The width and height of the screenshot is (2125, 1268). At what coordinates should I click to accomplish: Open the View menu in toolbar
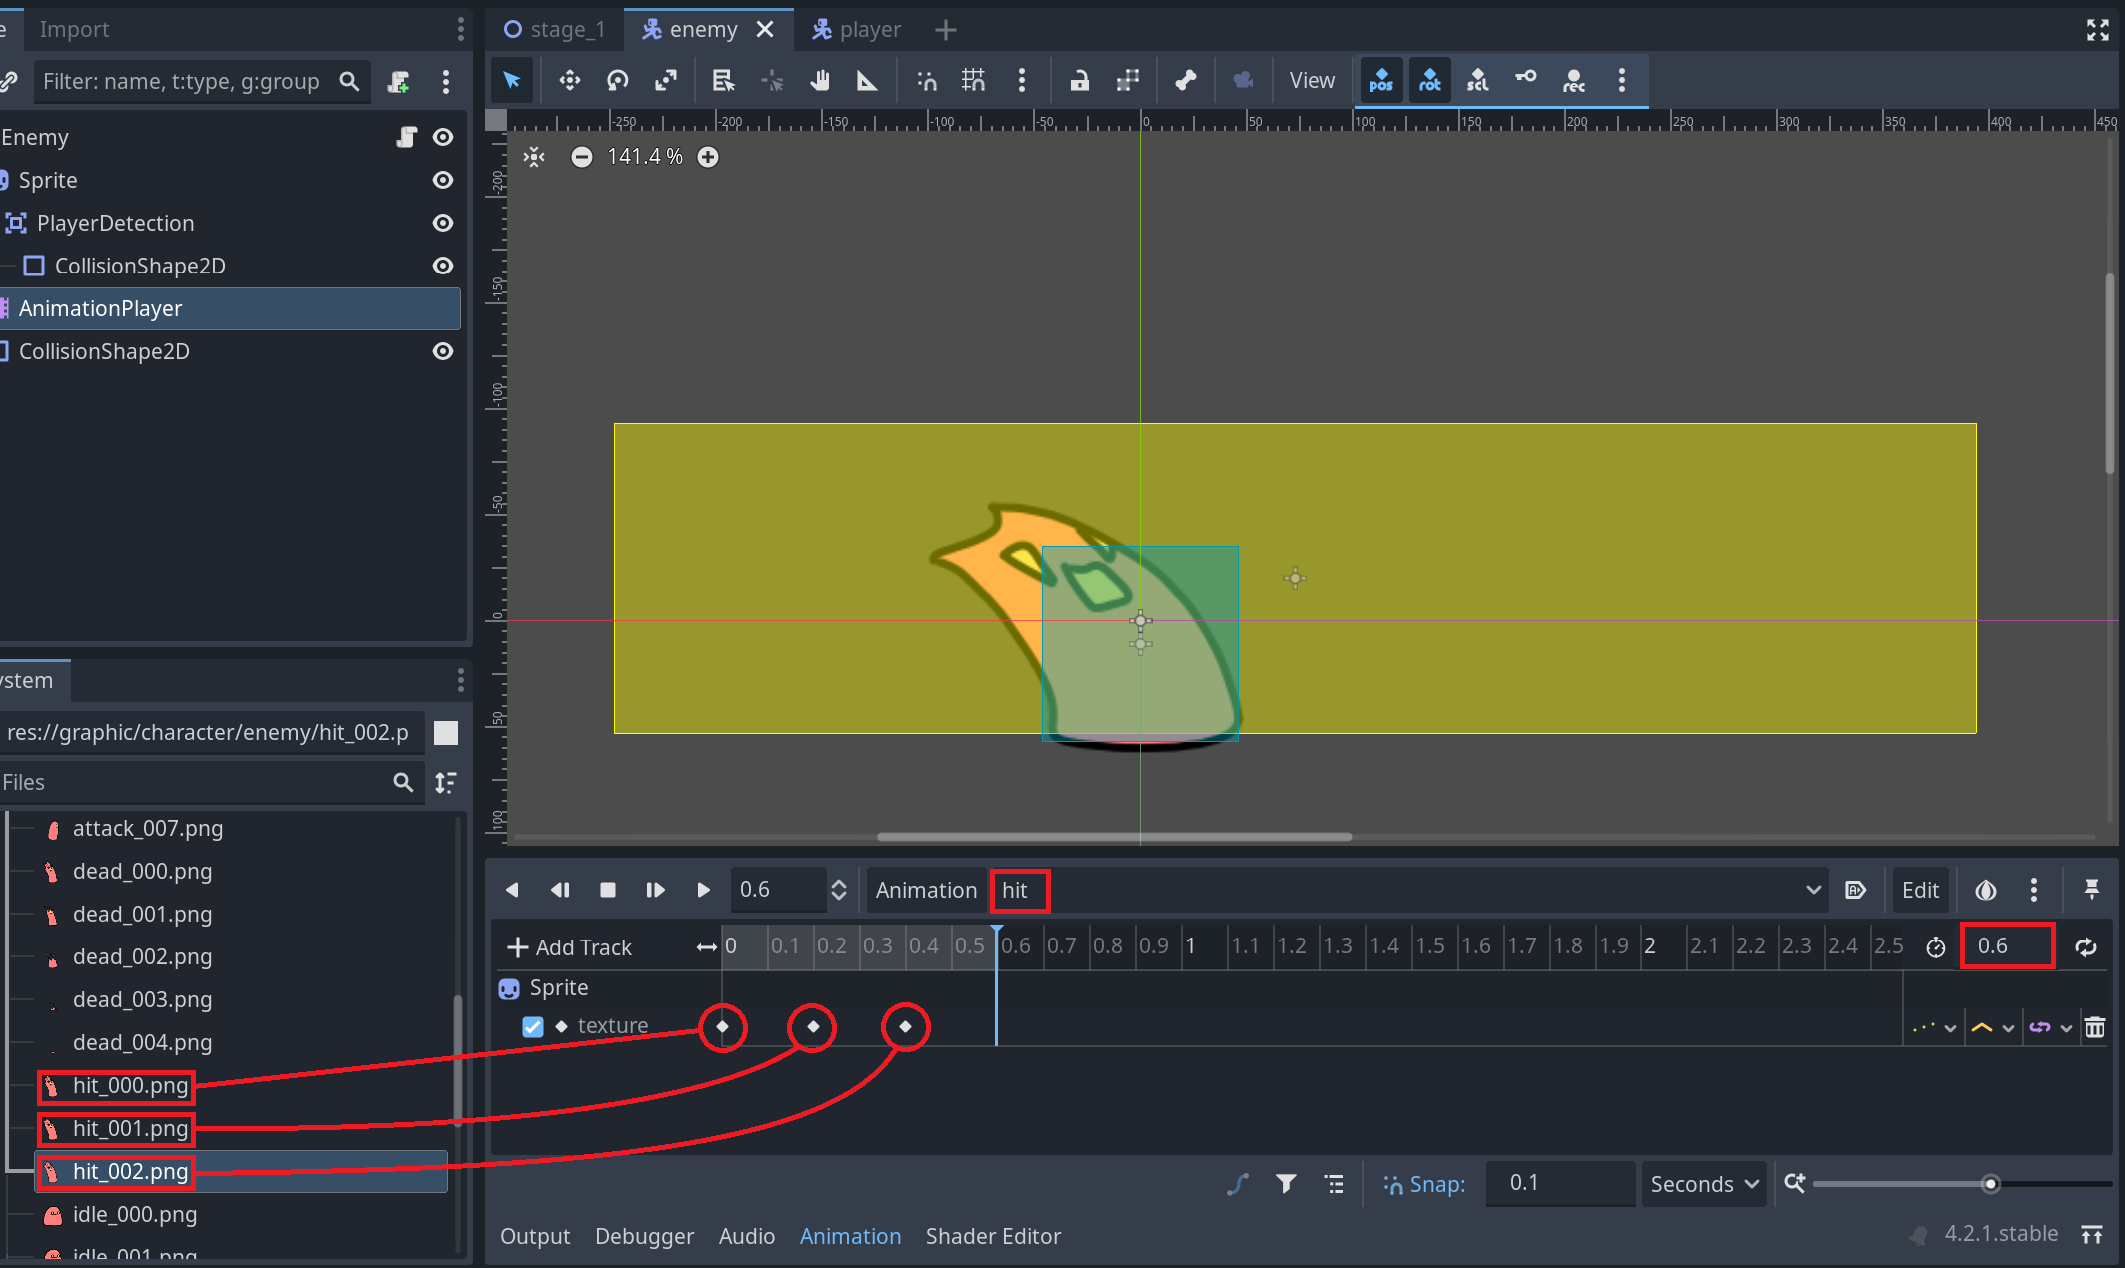1311,81
